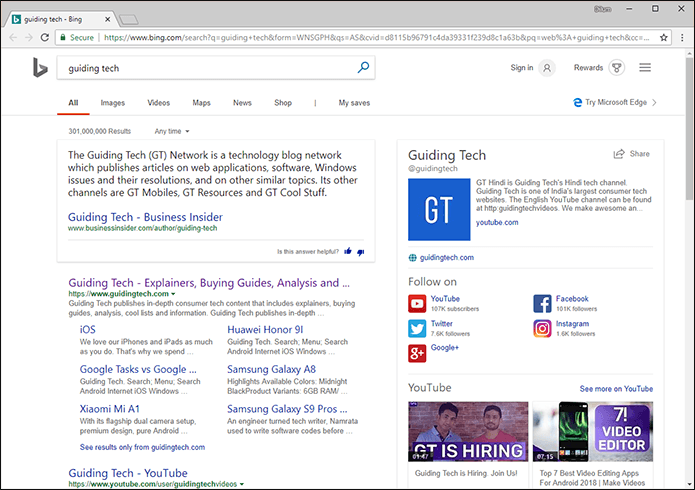Click the Rewards trophy icon
695x490 pixels.
click(617, 68)
